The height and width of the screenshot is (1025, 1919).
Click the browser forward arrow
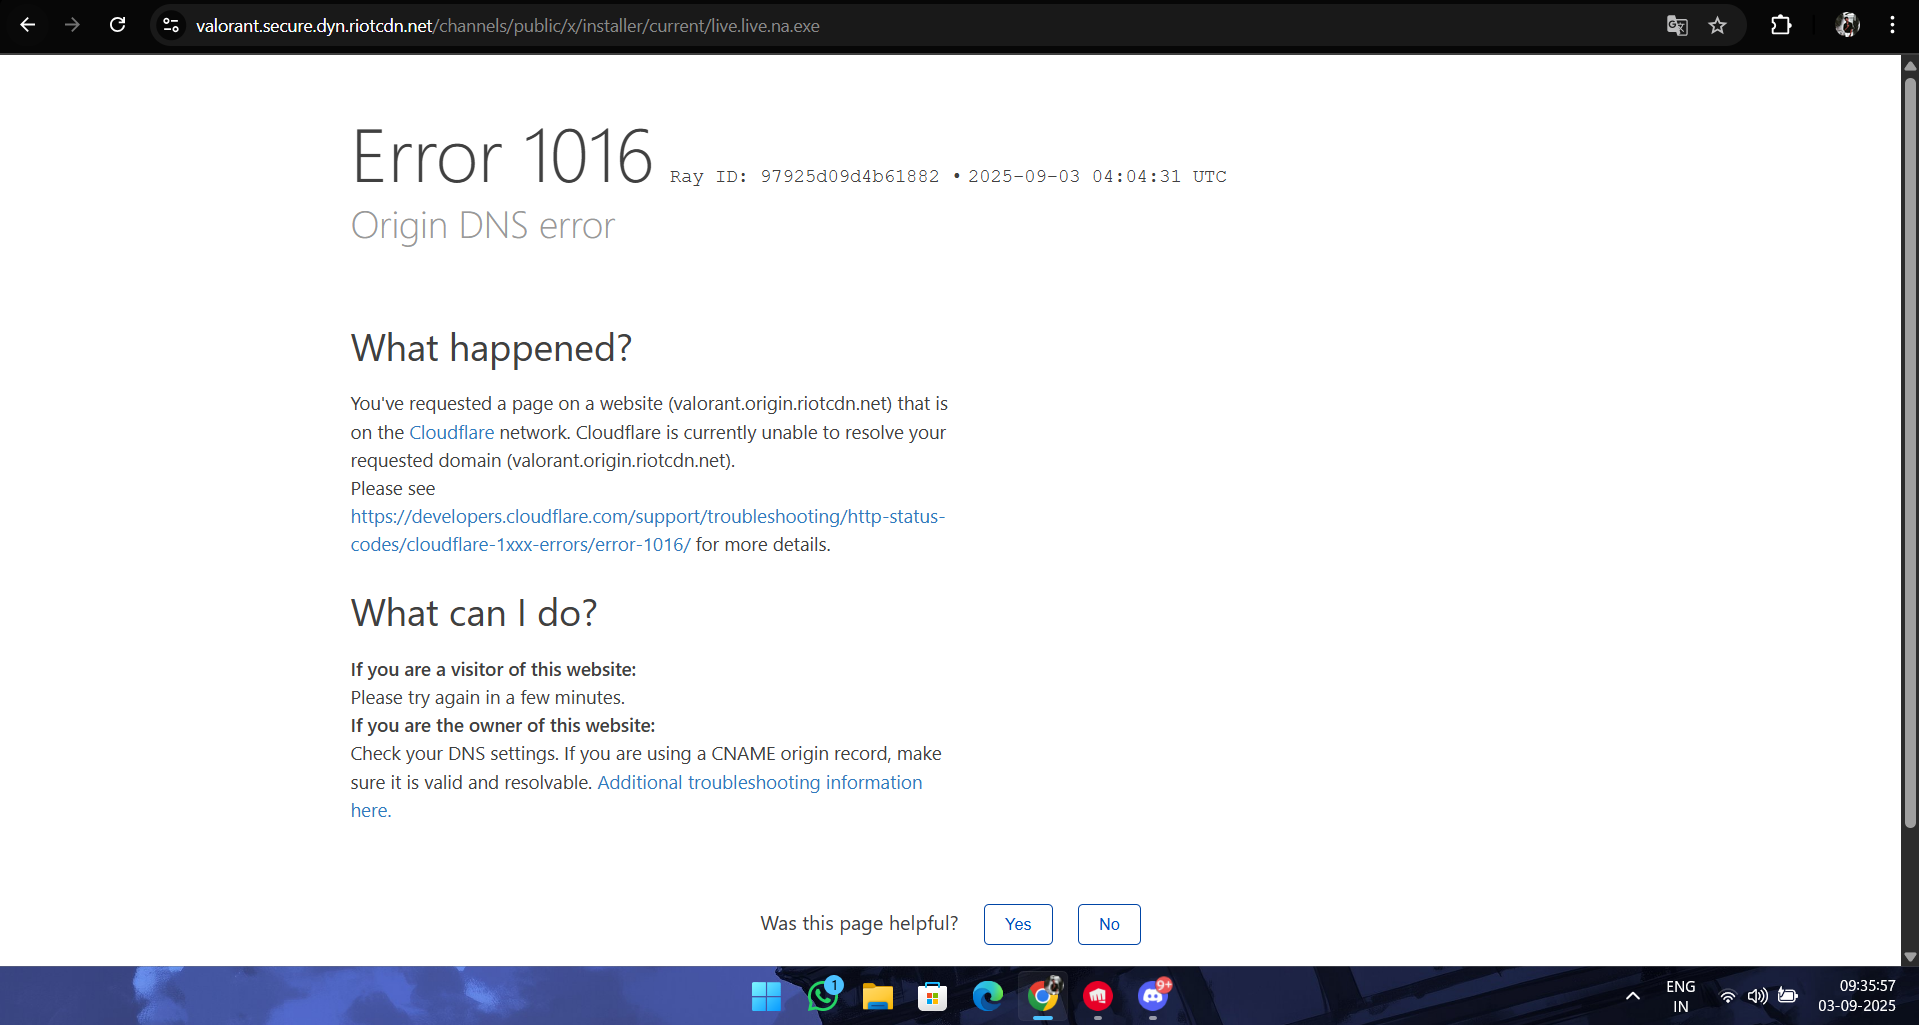pos(72,25)
